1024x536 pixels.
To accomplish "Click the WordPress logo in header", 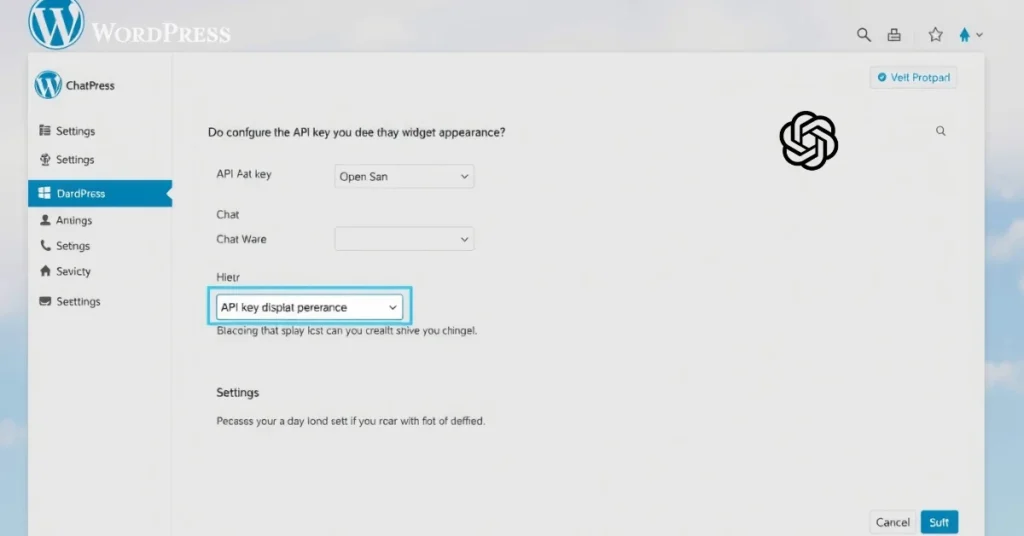I will (56, 24).
